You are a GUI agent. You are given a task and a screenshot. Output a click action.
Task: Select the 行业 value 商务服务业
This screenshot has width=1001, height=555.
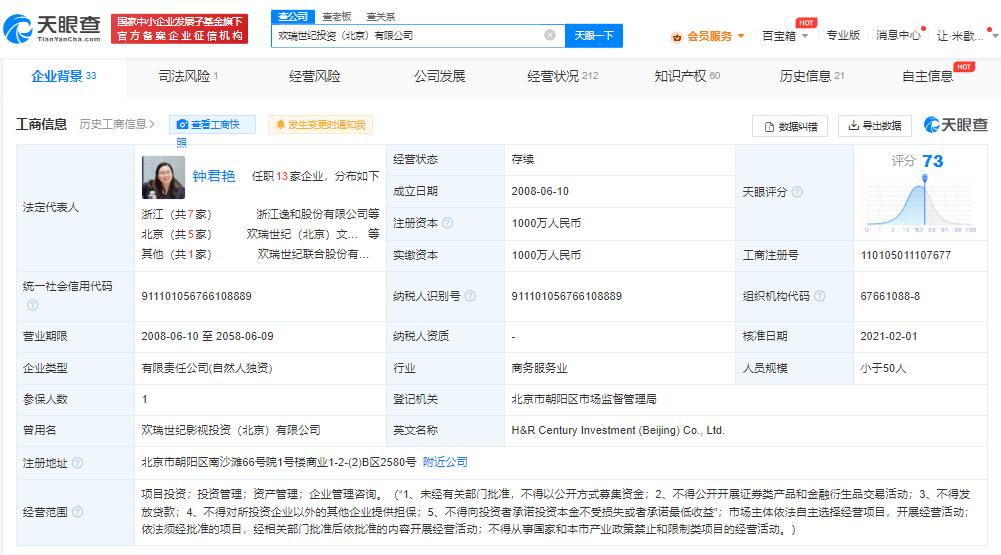coord(539,368)
